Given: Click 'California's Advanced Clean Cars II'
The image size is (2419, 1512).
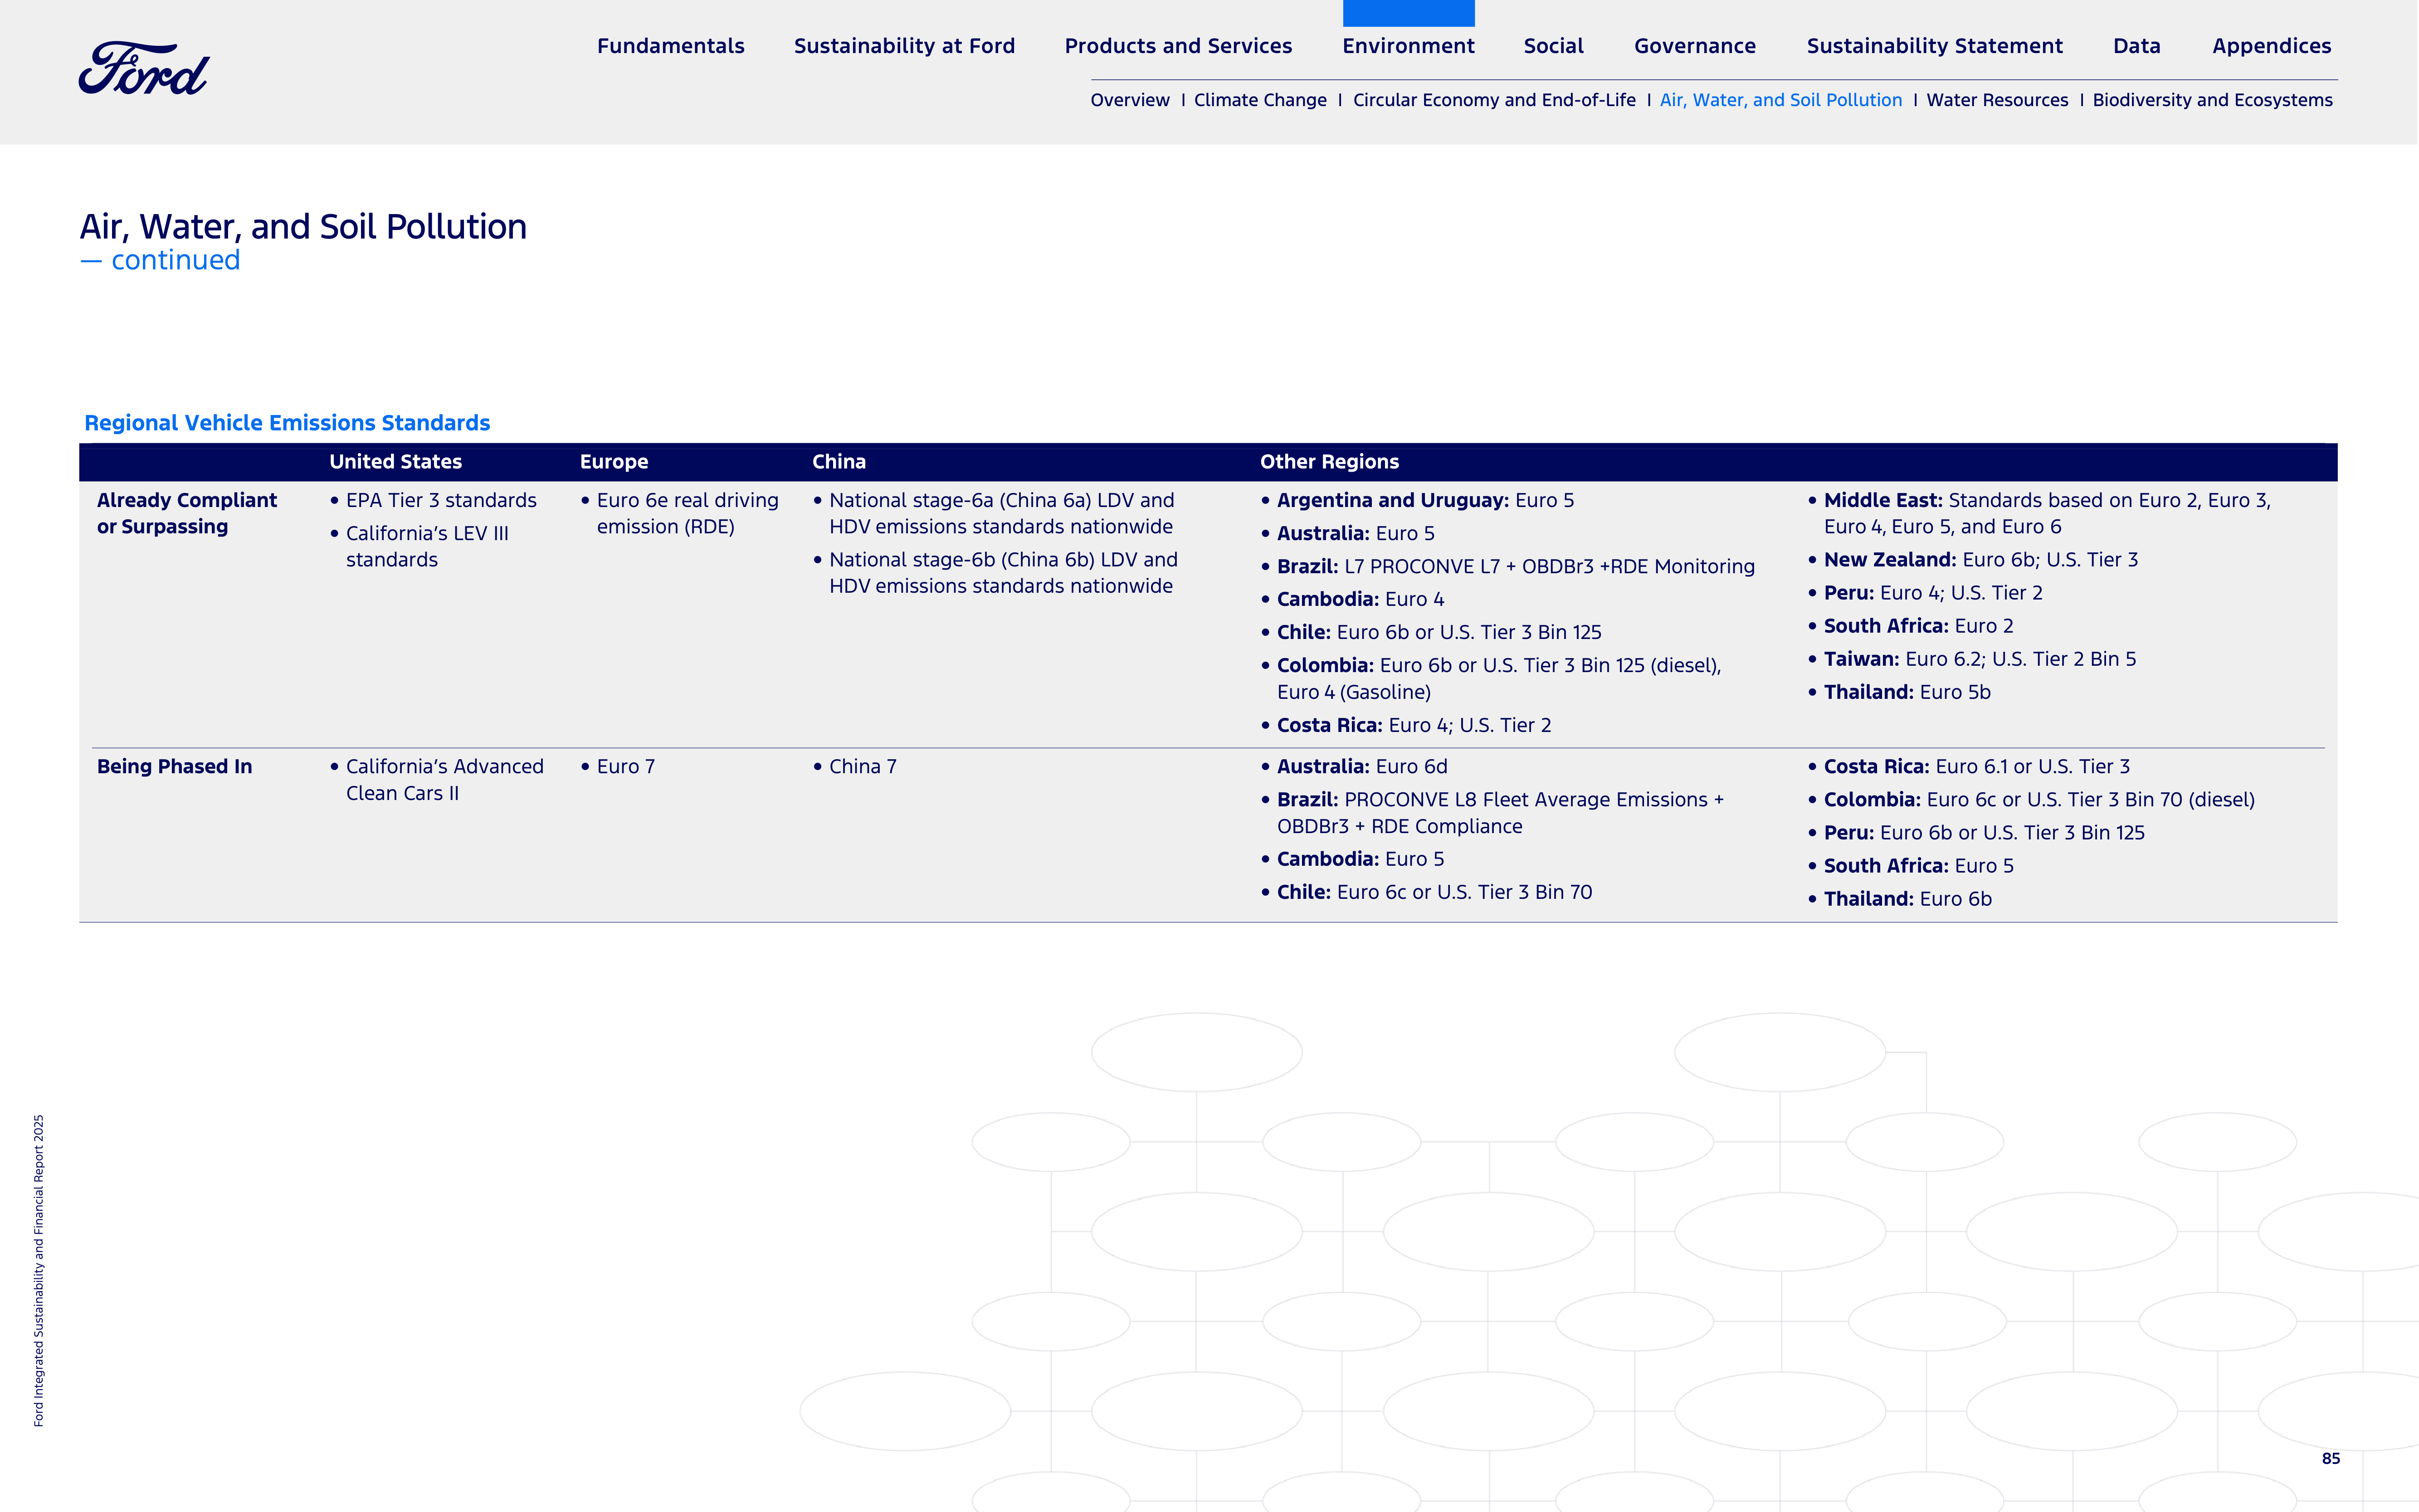Looking at the screenshot, I should [x=444, y=780].
